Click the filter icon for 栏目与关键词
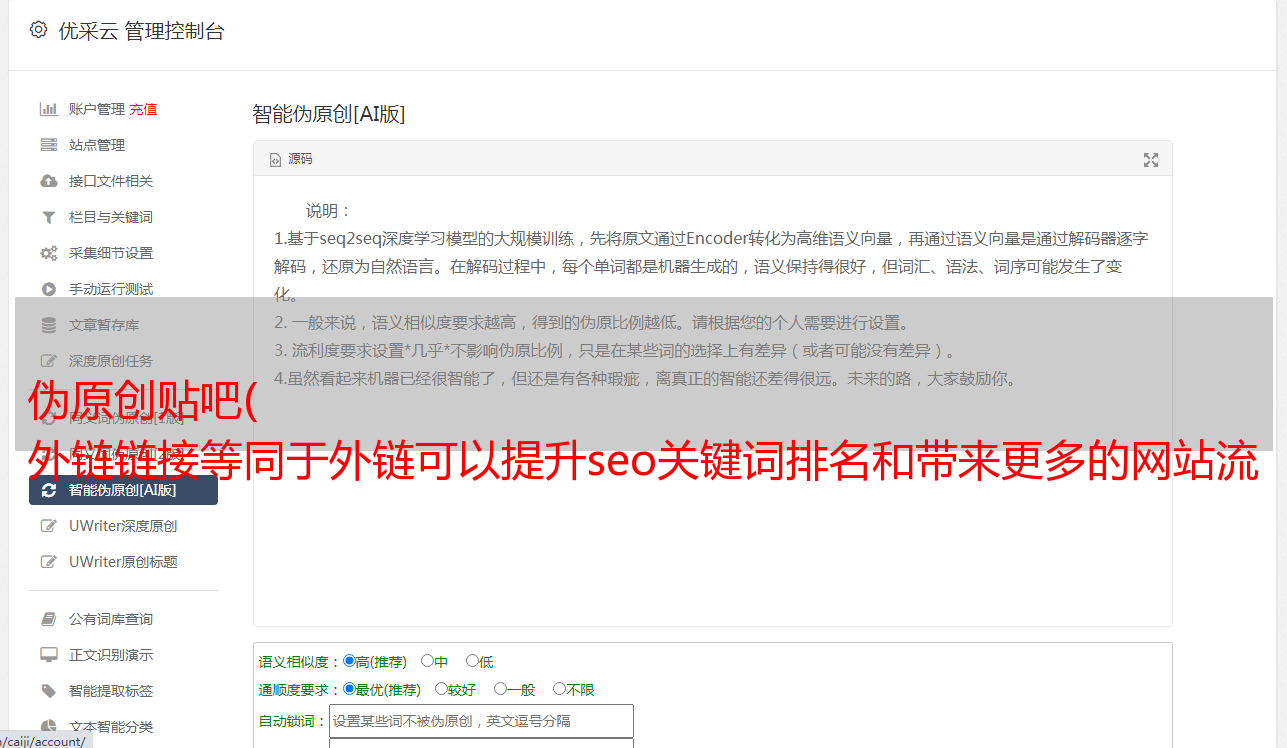This screenshot has height=748, width=1287. click(48, 217)
